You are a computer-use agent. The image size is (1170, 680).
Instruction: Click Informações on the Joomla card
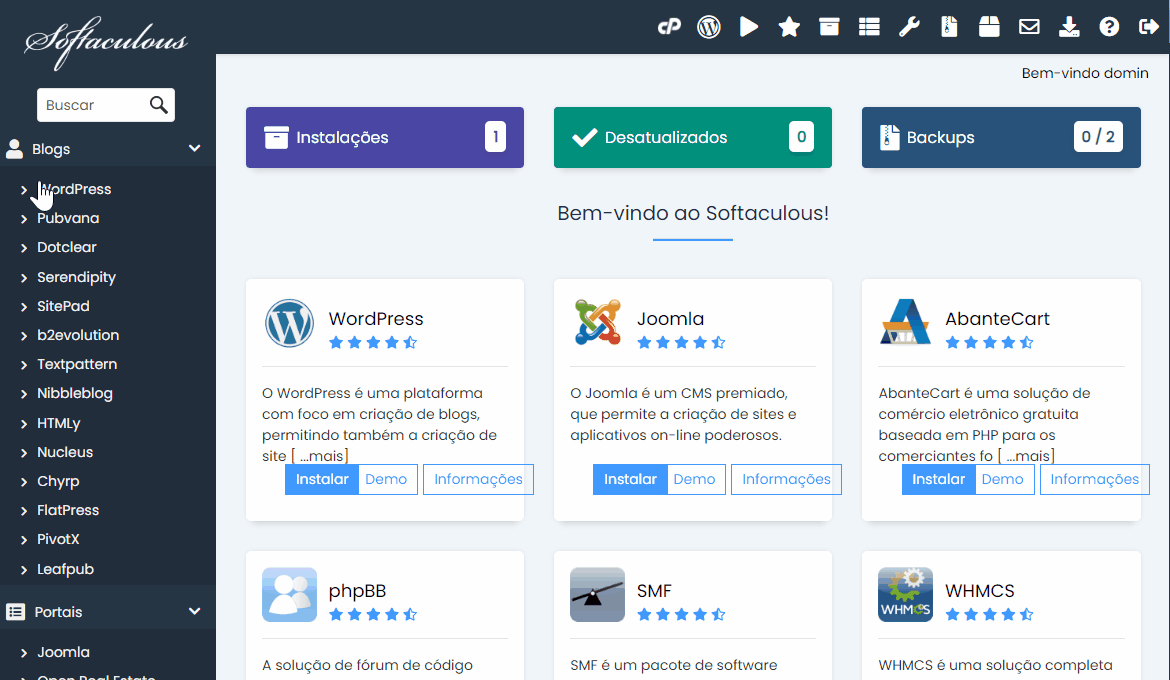[786, 479]
